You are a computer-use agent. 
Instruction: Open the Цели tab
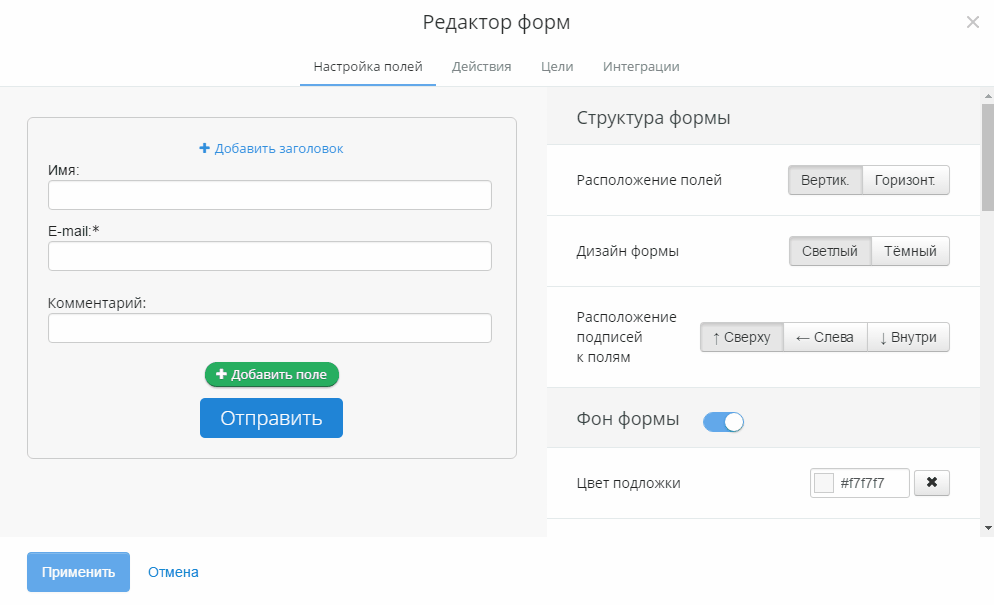557,67
